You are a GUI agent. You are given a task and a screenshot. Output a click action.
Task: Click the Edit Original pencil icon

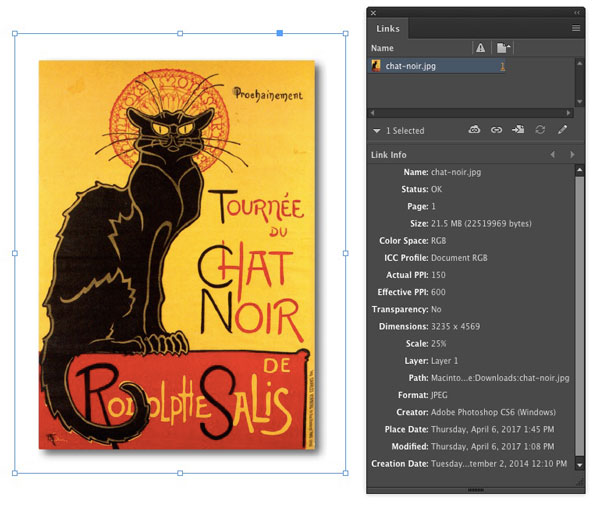click(x=562, y=130)
